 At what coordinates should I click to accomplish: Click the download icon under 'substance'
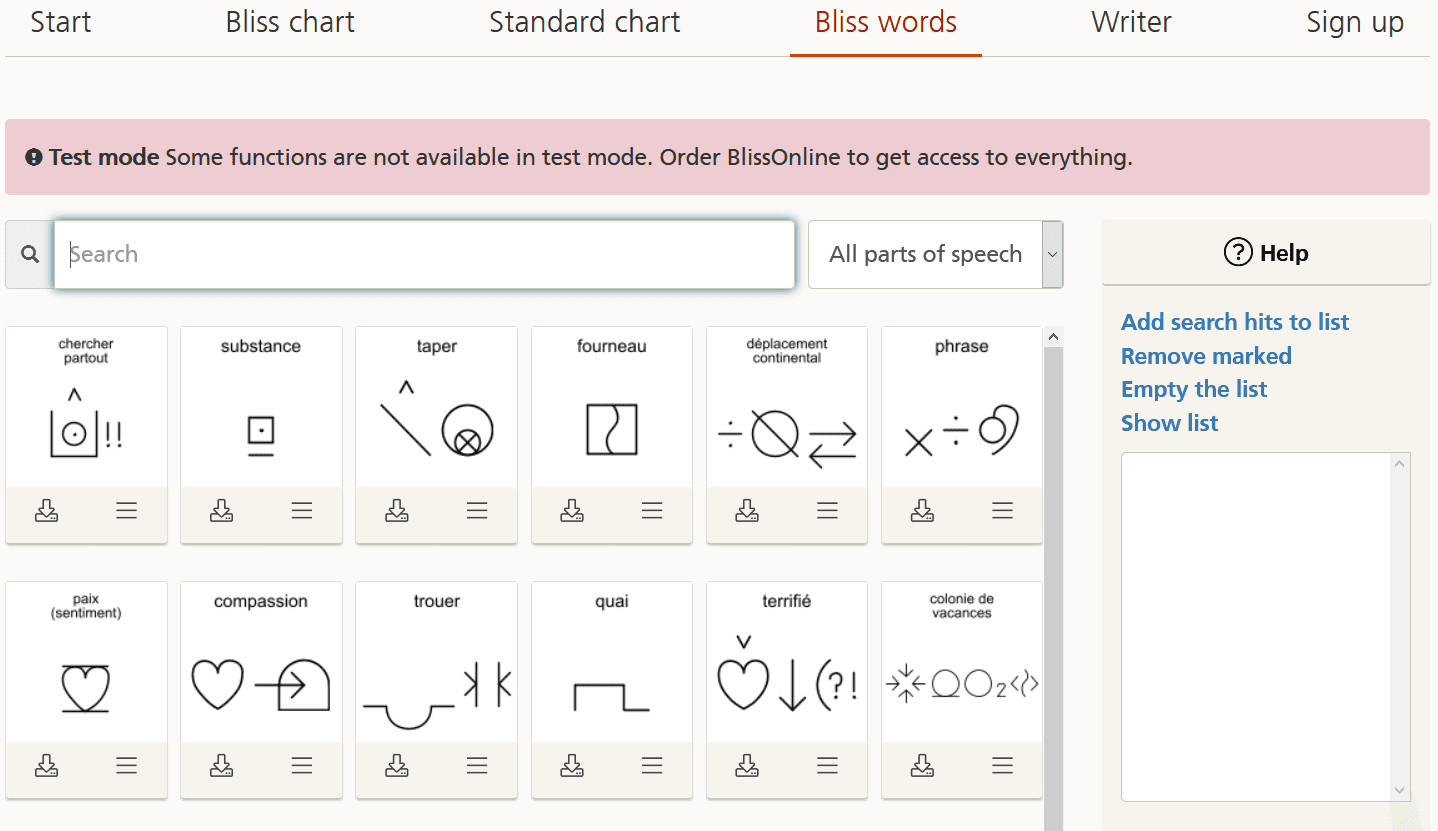click(x=221, y=511)
